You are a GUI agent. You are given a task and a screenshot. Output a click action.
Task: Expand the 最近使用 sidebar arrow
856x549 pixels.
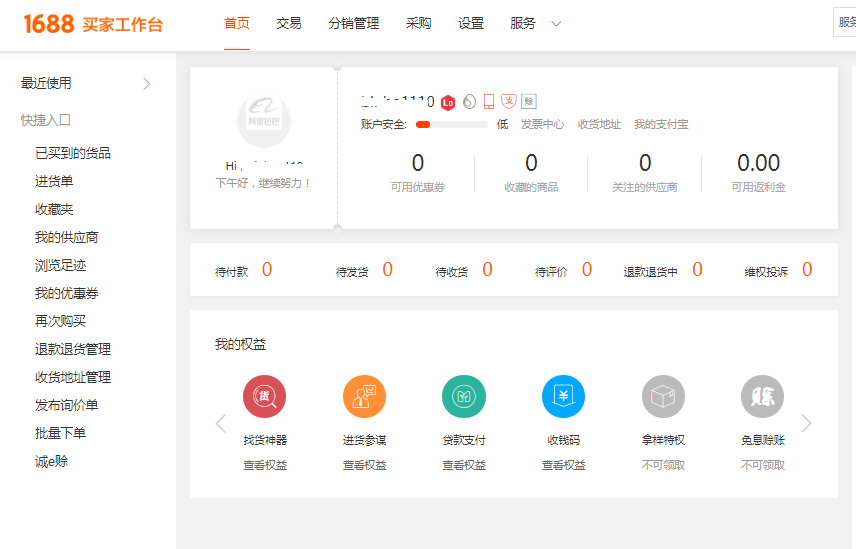coord(147,84)
